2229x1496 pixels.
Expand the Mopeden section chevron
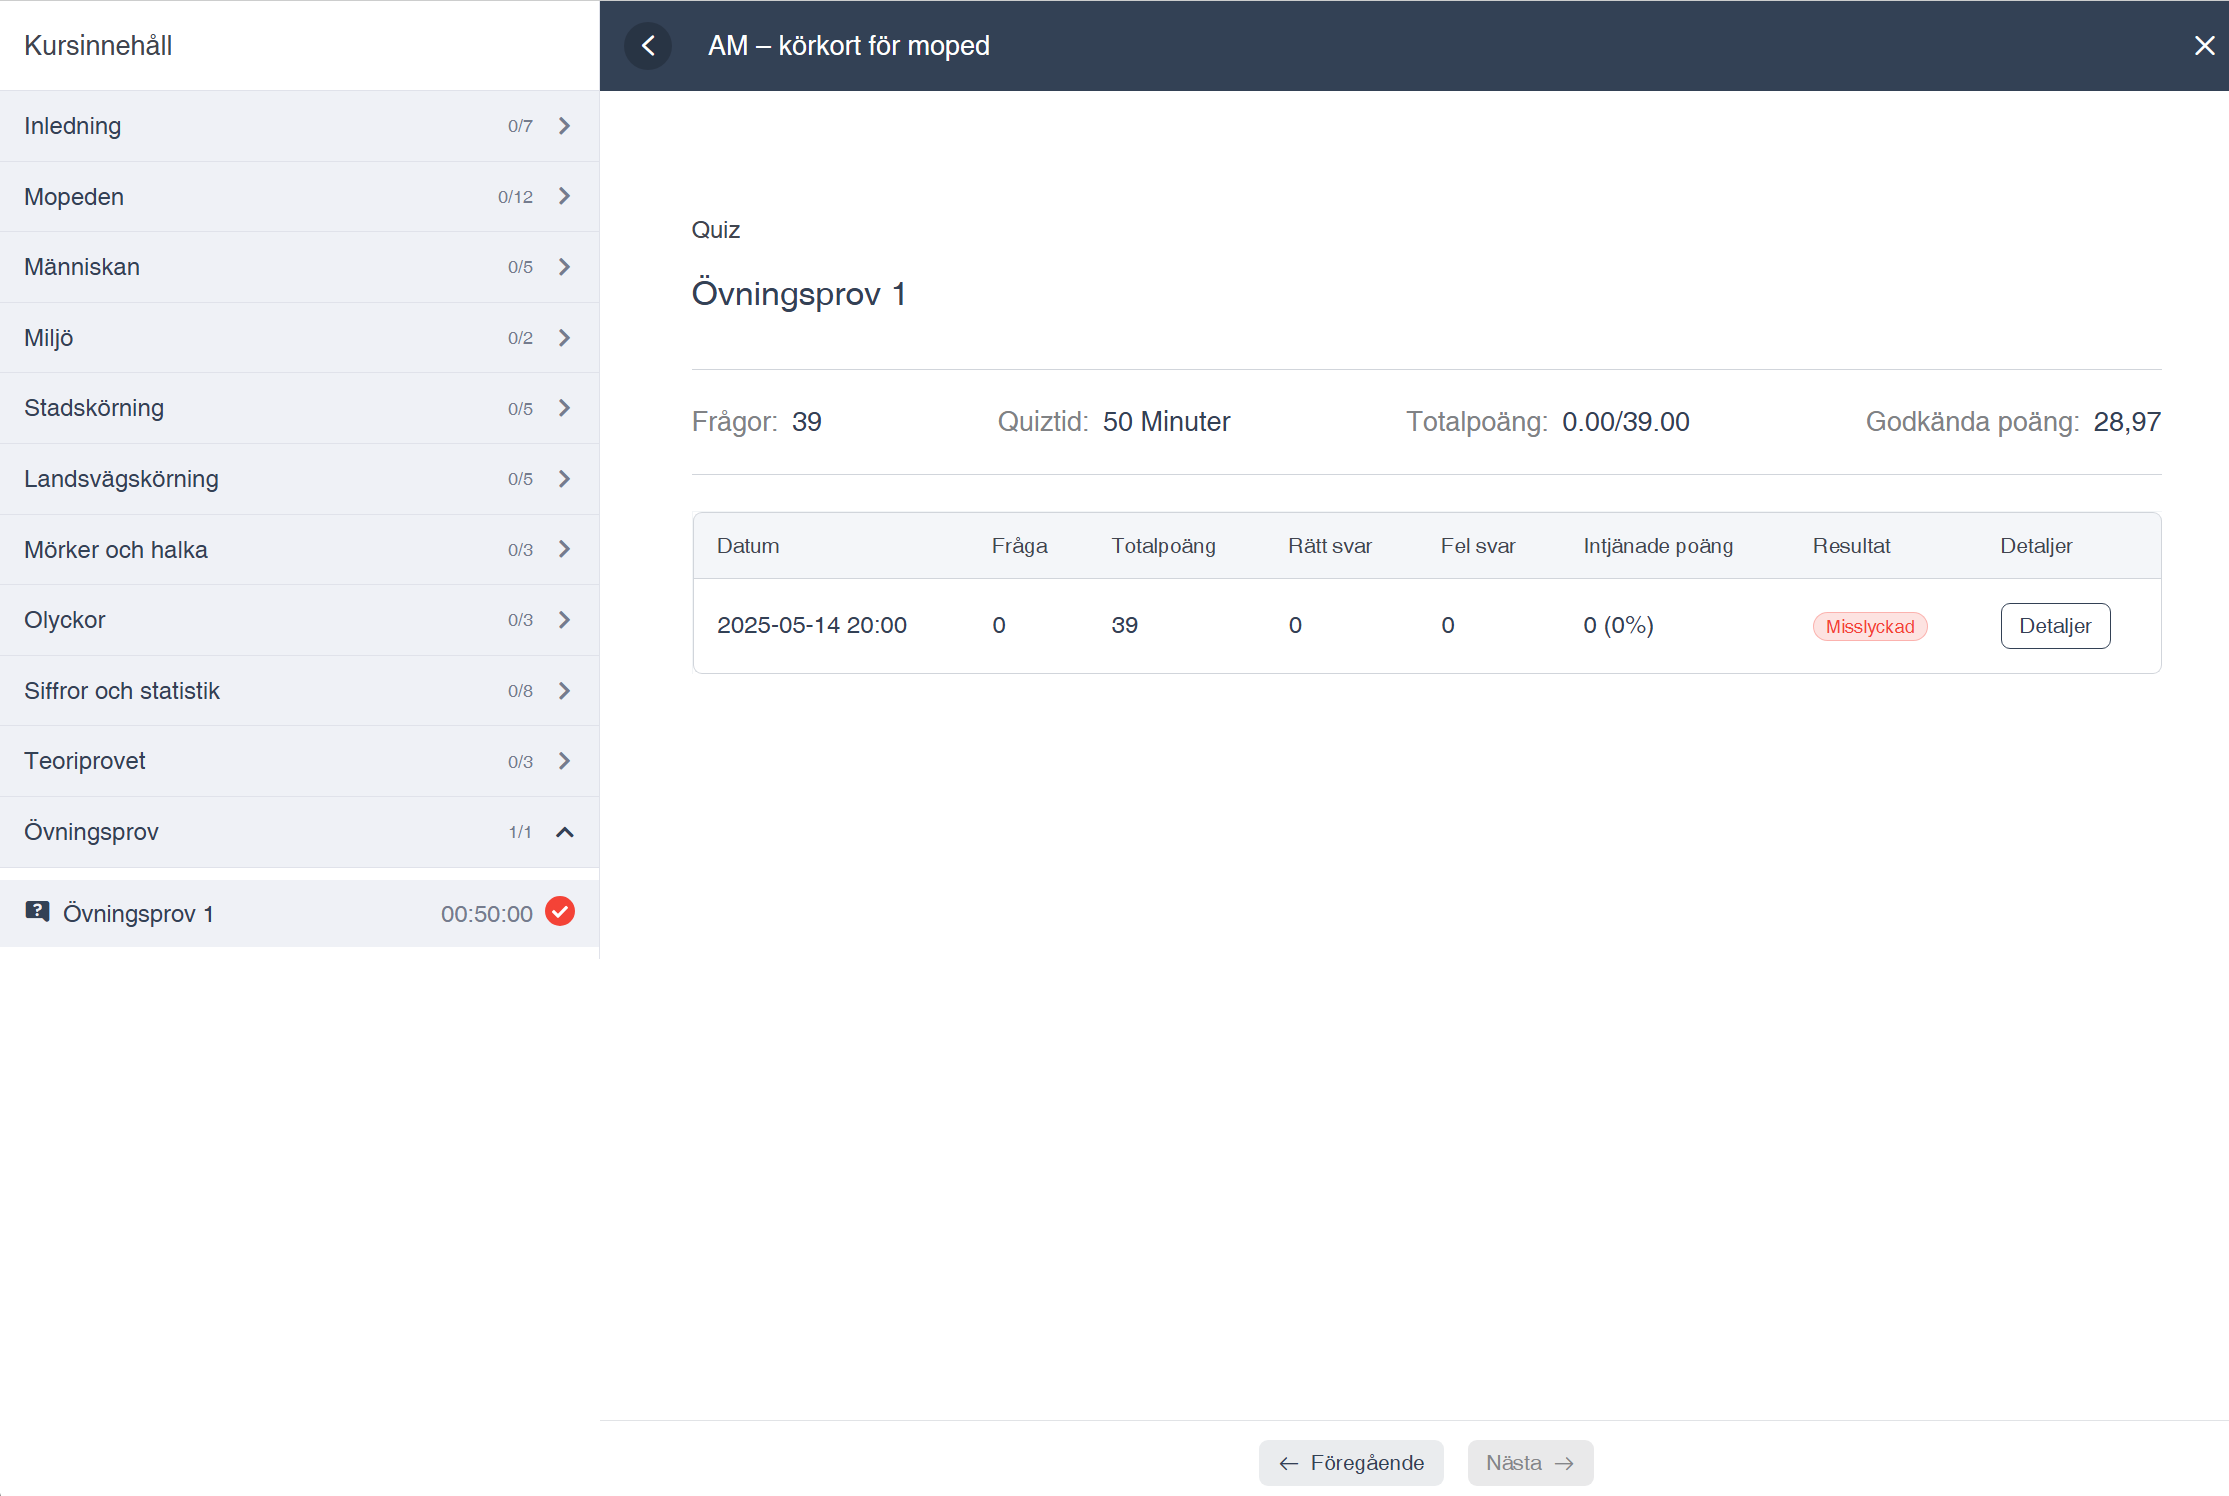click(565, 197)
